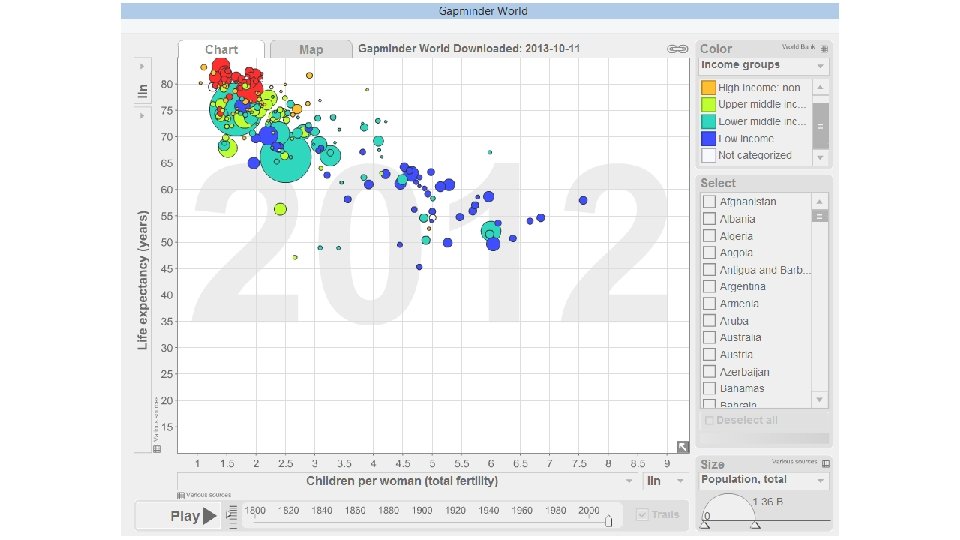Switch to the Map tab
This screenshot has height=540, width=960.
(x=311, y=50)
